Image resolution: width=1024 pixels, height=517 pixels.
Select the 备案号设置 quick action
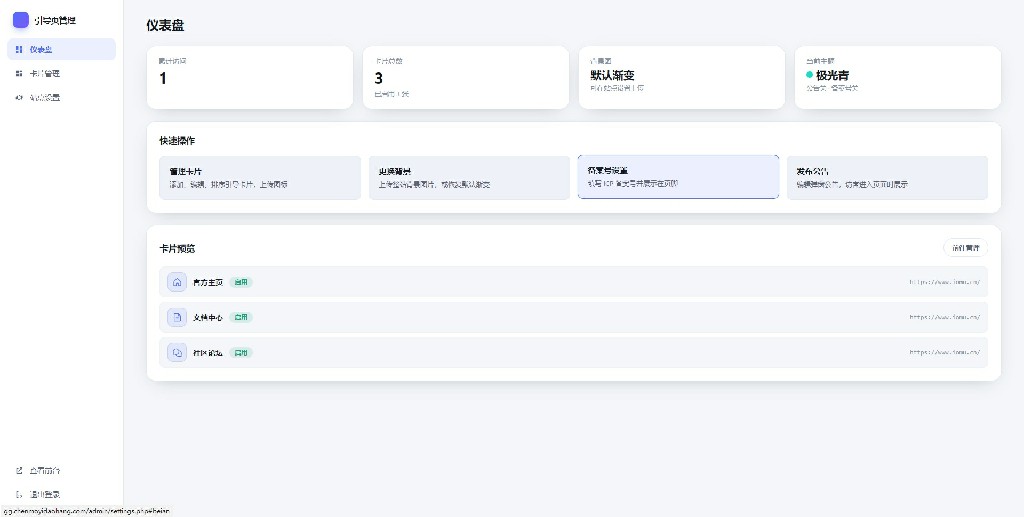(x=679, y=177)
